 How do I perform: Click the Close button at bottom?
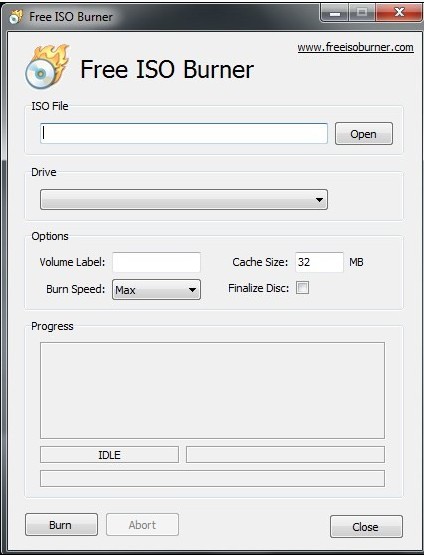[366, 527]
